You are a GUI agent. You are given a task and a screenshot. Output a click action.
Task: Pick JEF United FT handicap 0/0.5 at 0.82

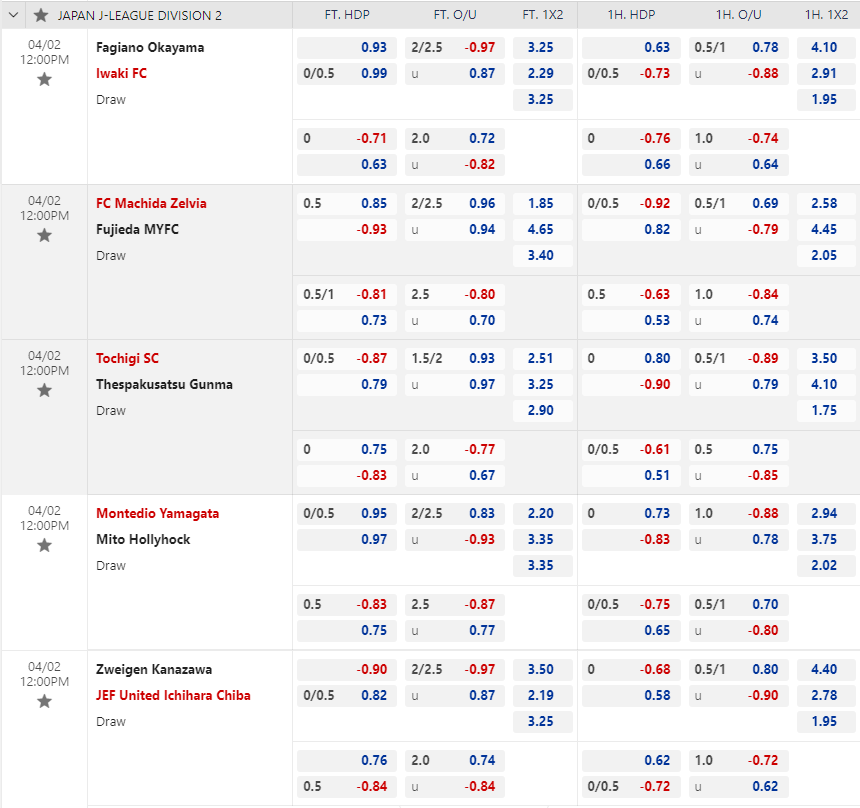347,696
